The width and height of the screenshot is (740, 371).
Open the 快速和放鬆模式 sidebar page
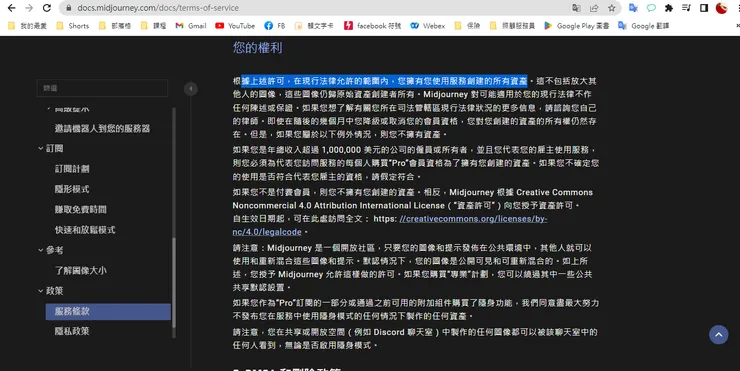(85, 230)
